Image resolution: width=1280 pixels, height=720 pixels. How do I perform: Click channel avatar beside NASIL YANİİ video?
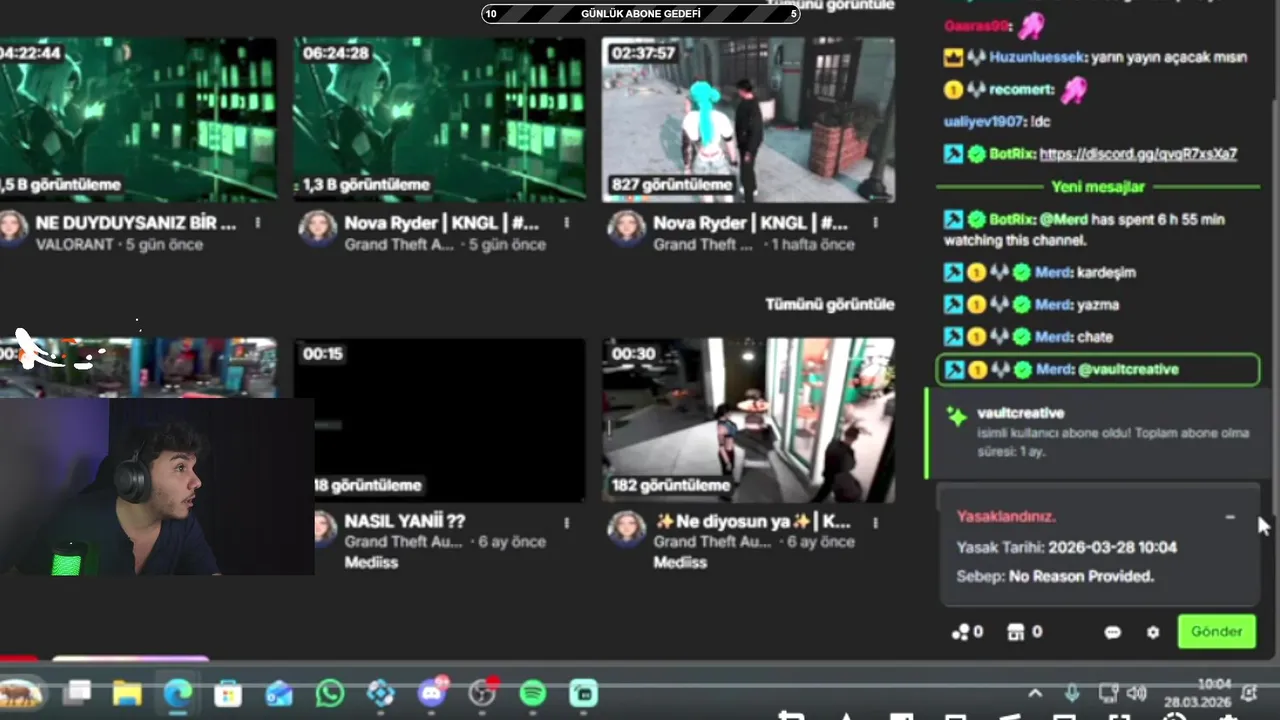(x=323, y=528)
